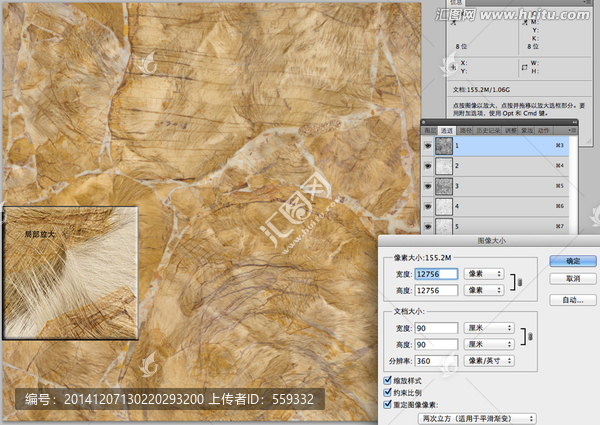600x425 pixels.
Task: Click the pixel dimensions chain link icon
Action: pos(519,282)
